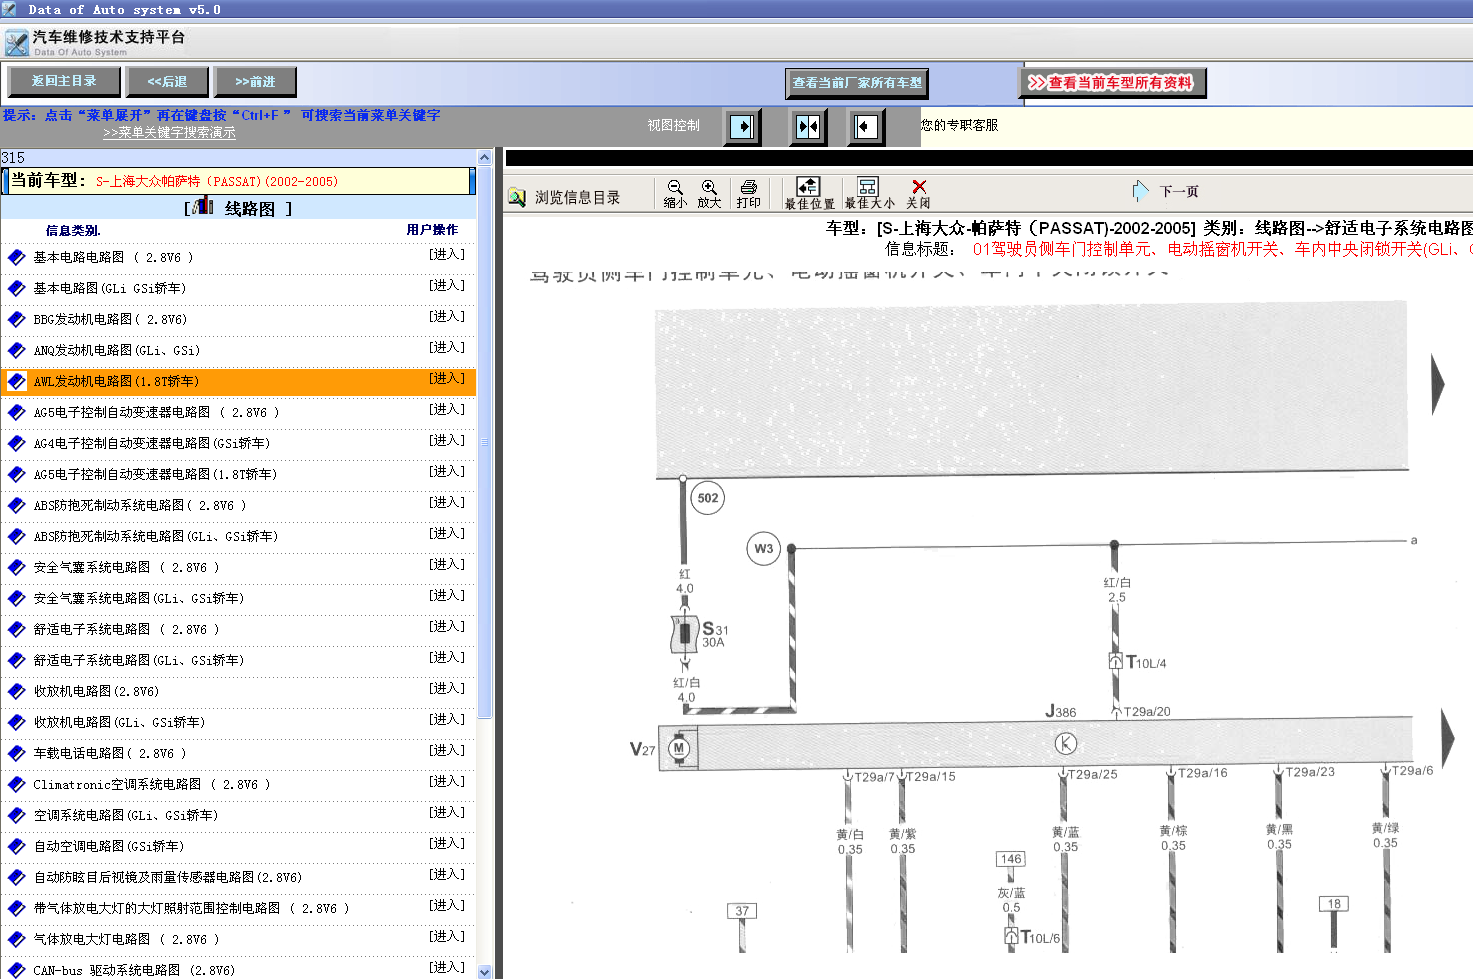This screenshot has height=979, width=1473.
Task: Select 舒适电子系统电路图(GLi、GSi轿车) row
Action: click(x=238, y=660)
